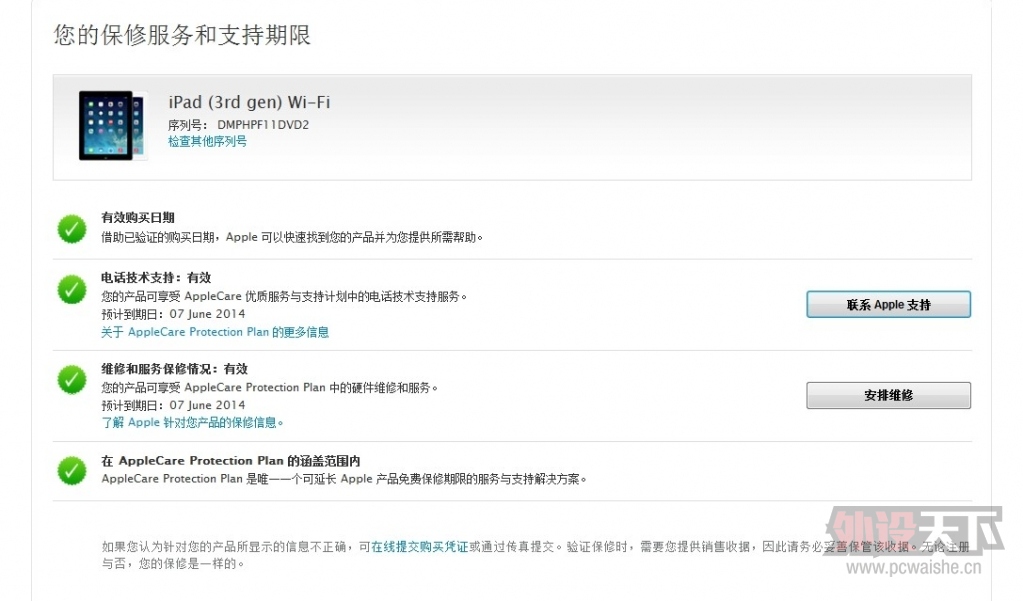Click the sentence starting AppleCare Protection Plan 是唯一

click(x=344, y=479)
